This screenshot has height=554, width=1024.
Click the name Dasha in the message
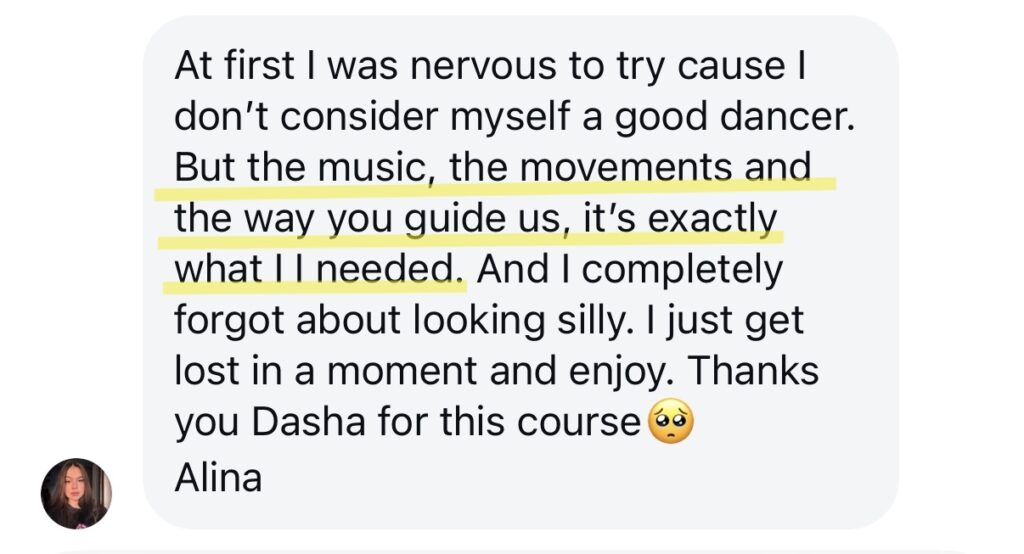(298, 424)
